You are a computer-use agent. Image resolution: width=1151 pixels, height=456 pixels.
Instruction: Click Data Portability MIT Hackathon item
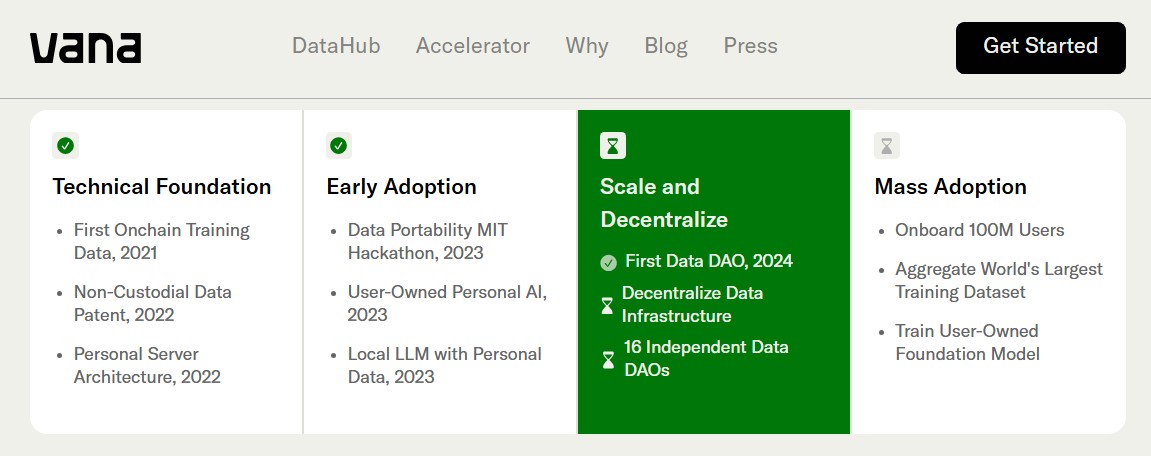coord(428,242)
